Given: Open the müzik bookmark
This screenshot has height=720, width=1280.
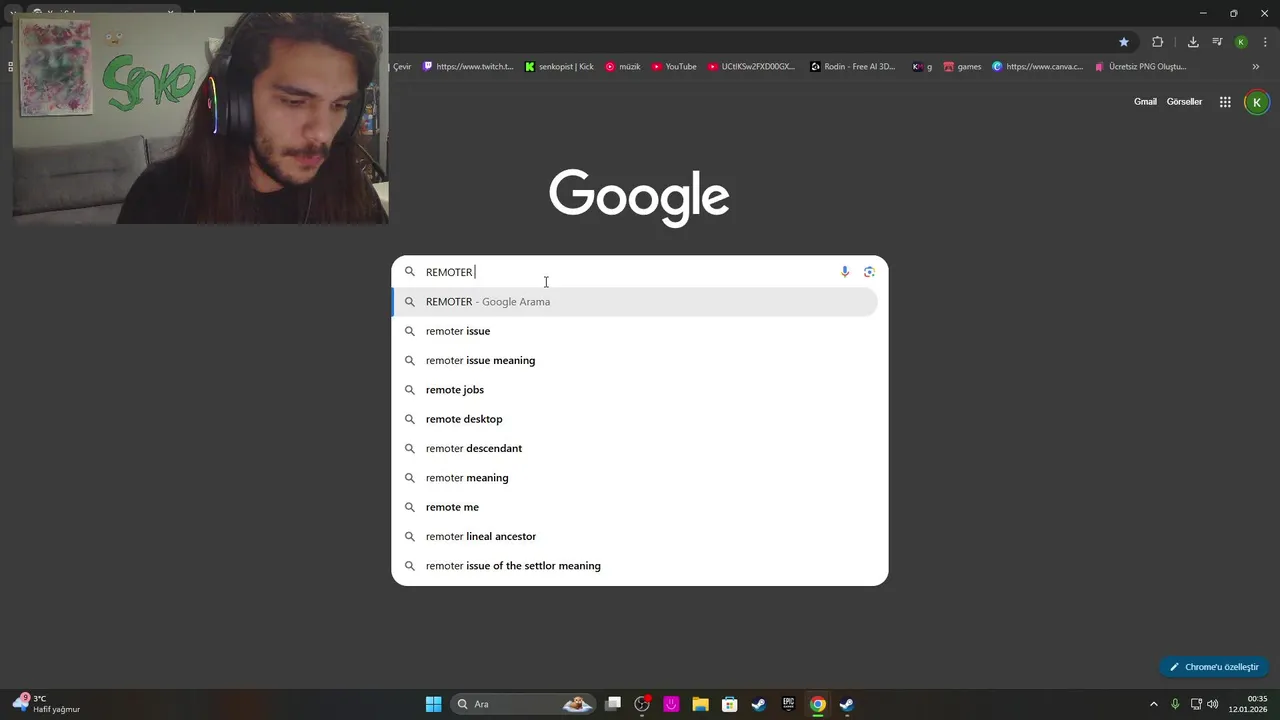Looking at the screenshot, I should tap(622, 67).
